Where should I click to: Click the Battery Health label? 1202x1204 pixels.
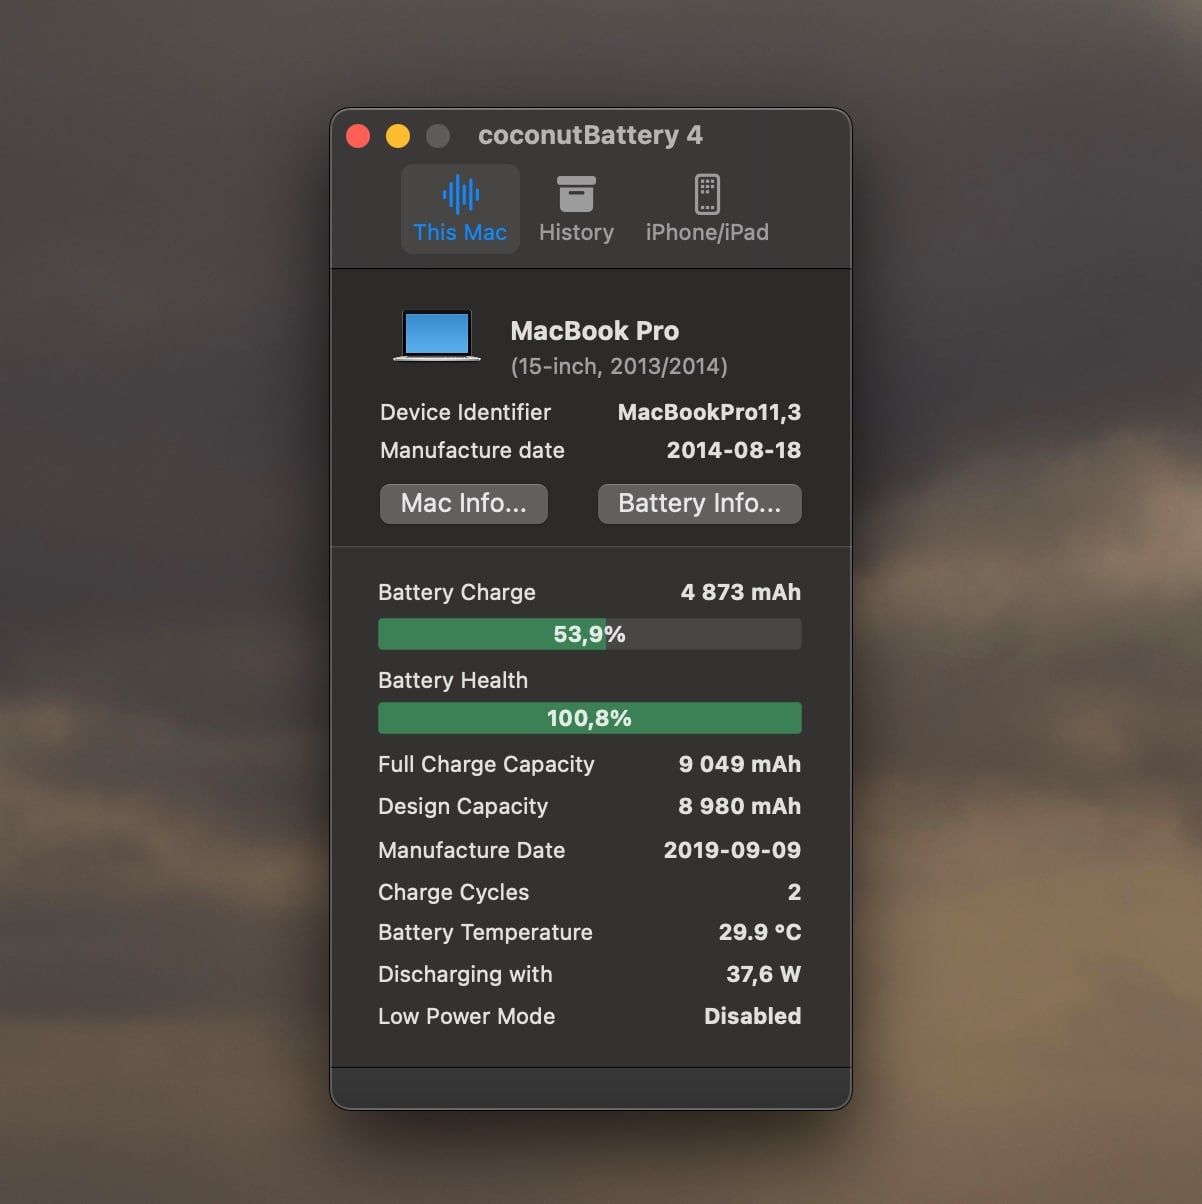tap(453, 680)
